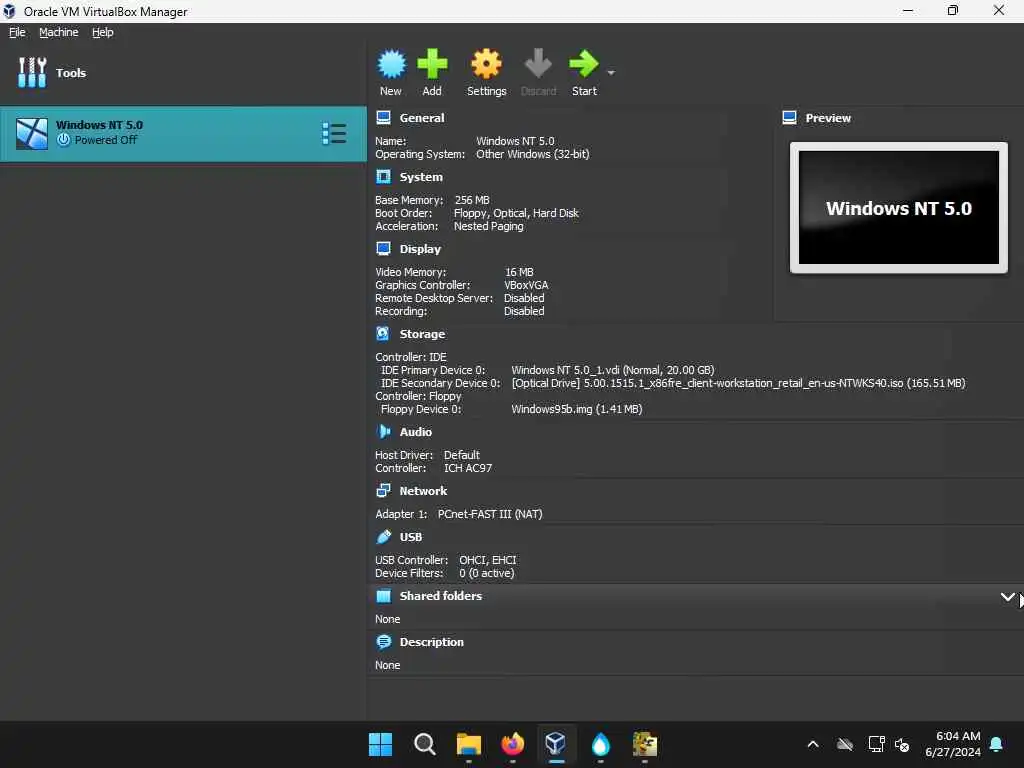Click the Optical Drive ISO file entry
Viewport: 1024px width, 768px height.
click(738, 383)
